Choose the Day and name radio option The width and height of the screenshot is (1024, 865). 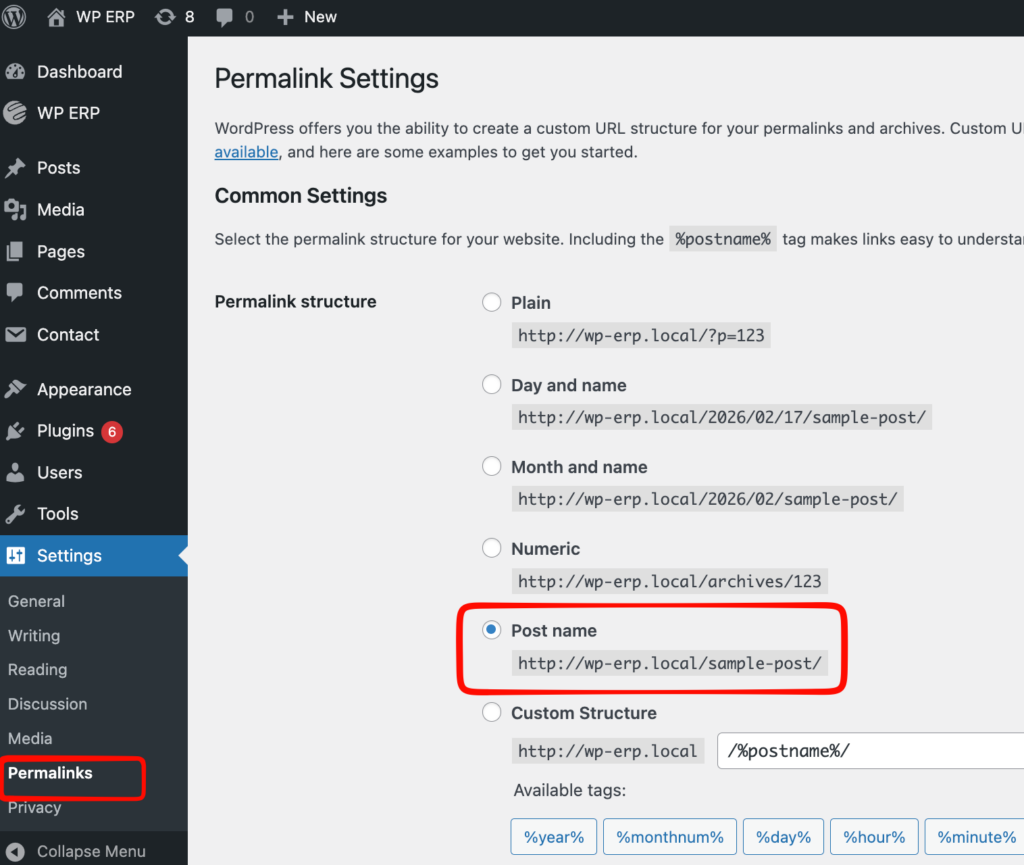(492, 385)
